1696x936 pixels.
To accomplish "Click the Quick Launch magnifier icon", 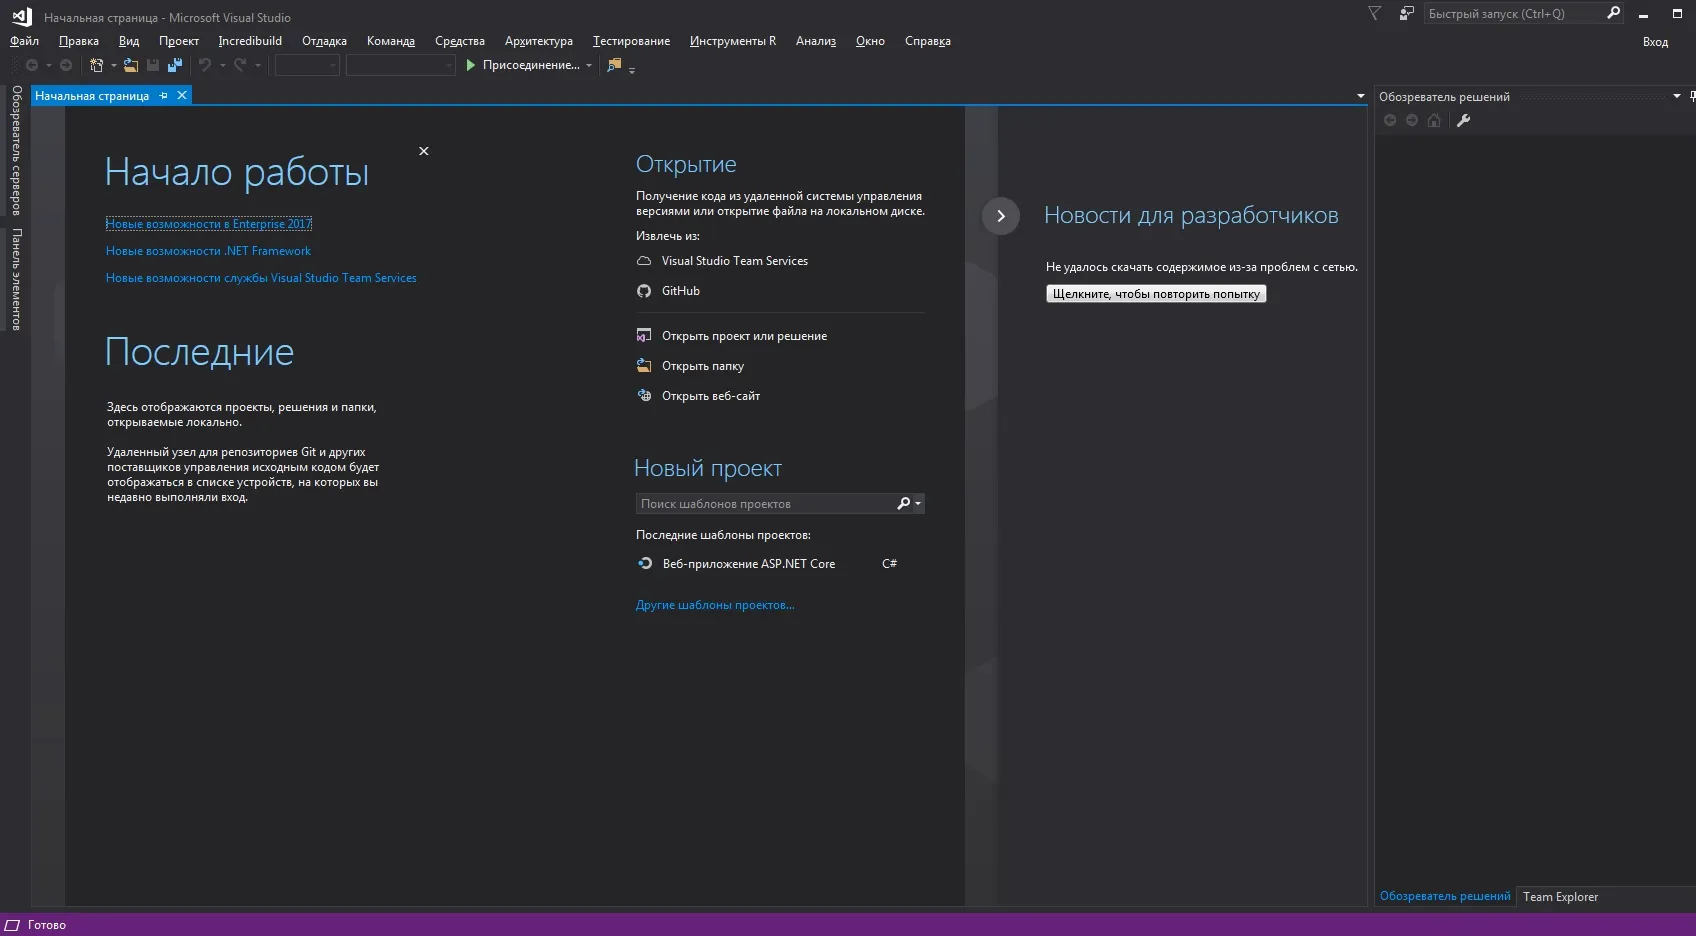I will [1613, 13].
